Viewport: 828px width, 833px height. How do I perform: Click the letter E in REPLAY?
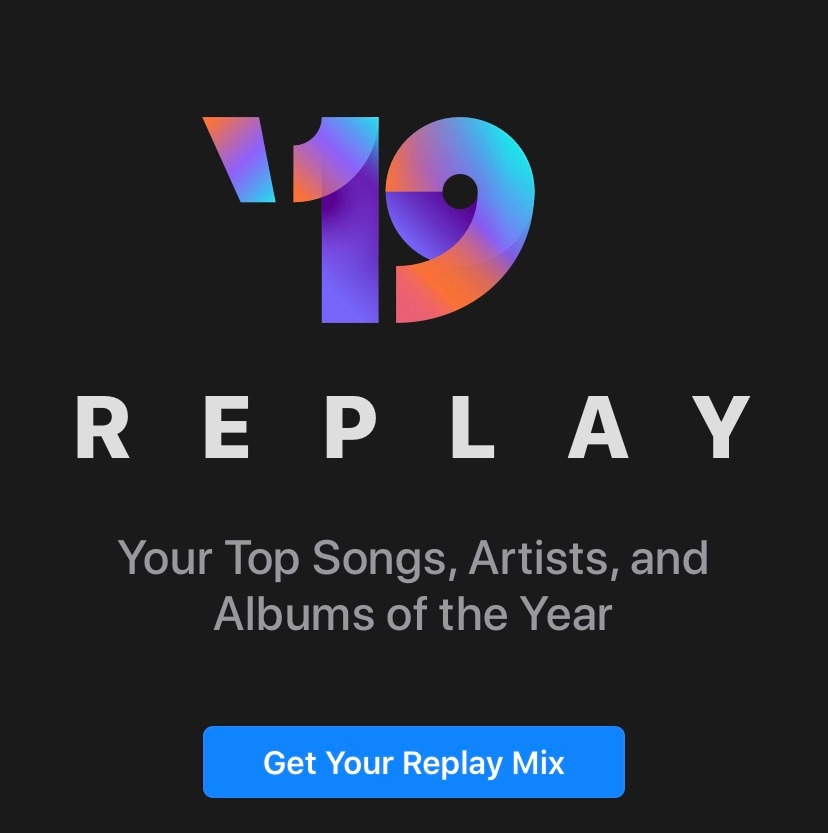(x=227, y=427)
